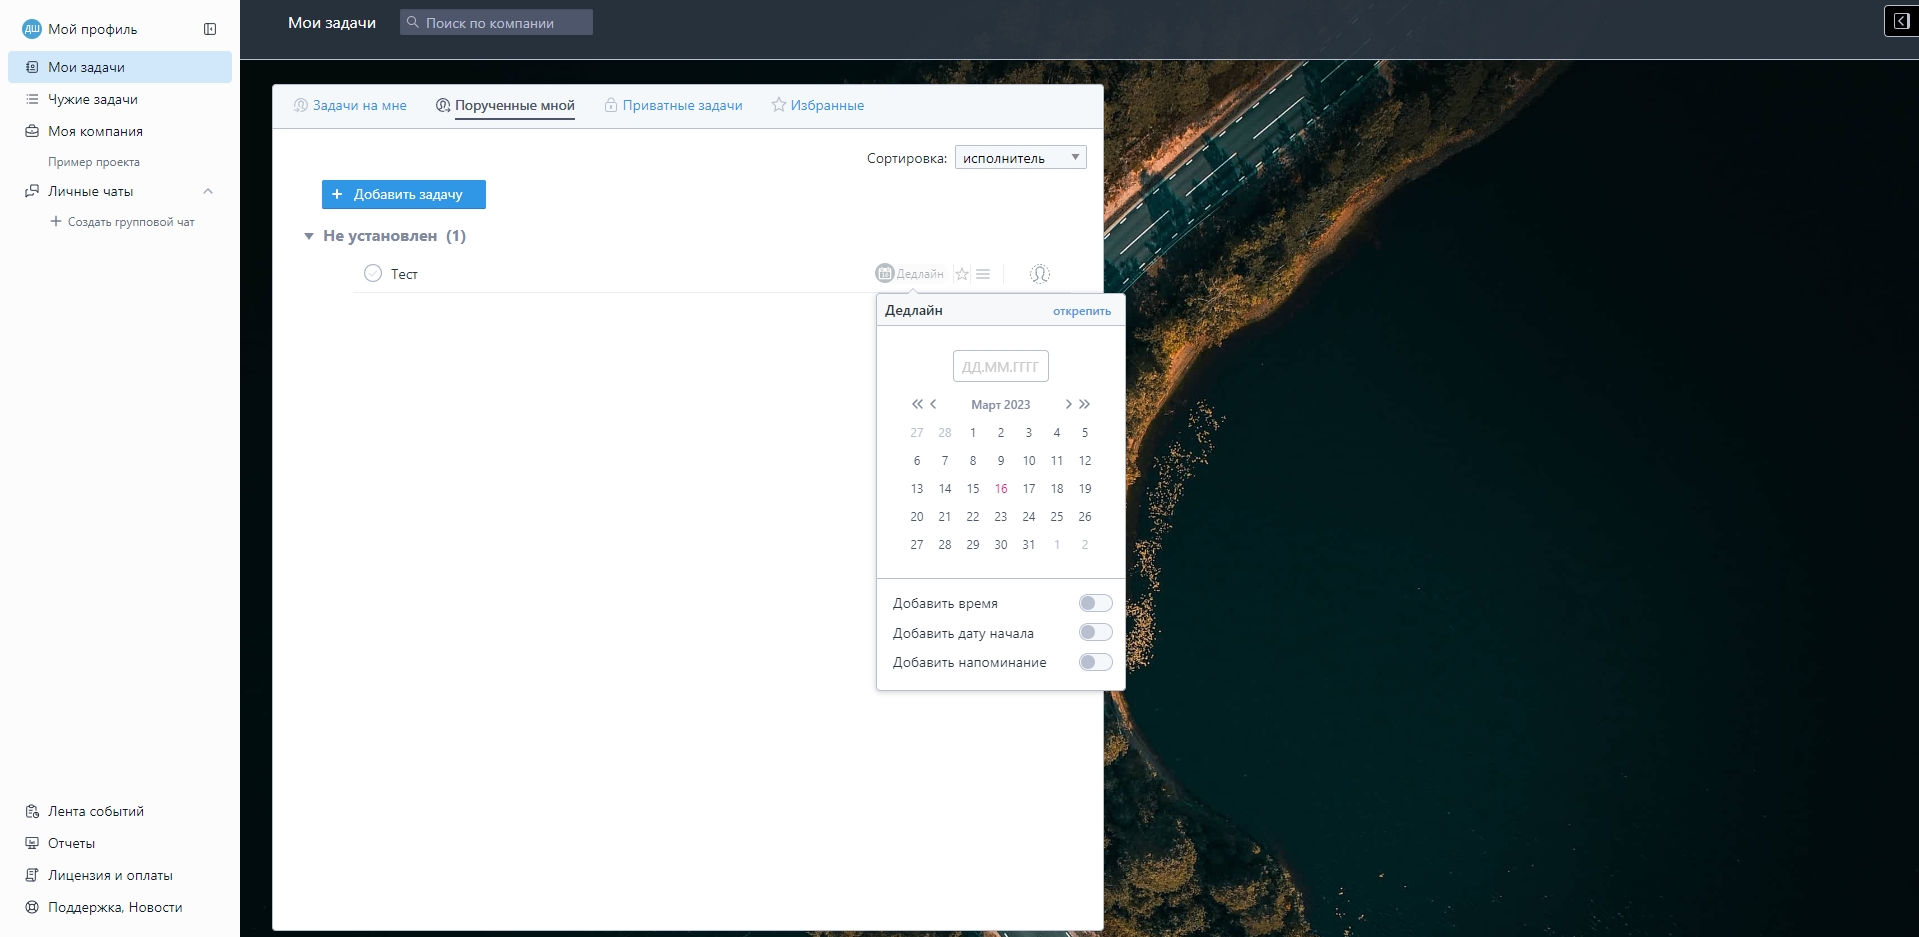Mark Тест task as complete
The height and width of the screenshot is (937, 1919).
pyautogui.click(x=373, y=273)
